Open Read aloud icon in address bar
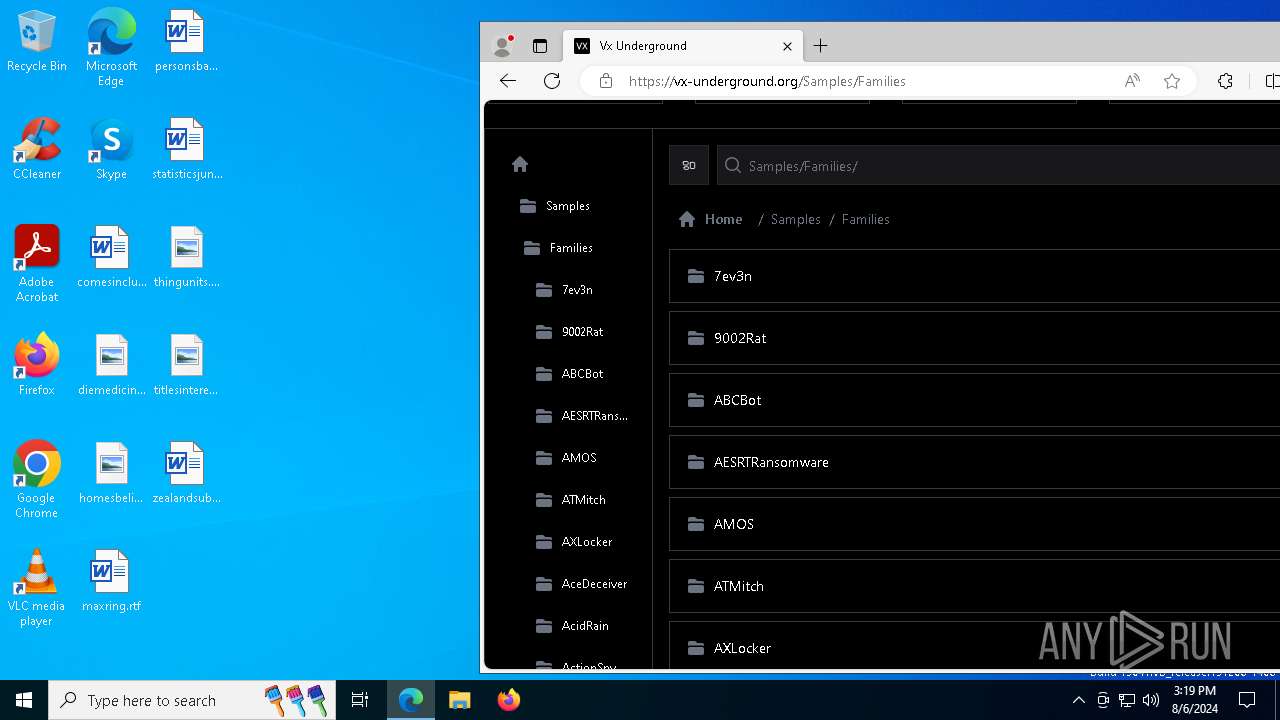Screen dimensions: 1280x720 1132,81
